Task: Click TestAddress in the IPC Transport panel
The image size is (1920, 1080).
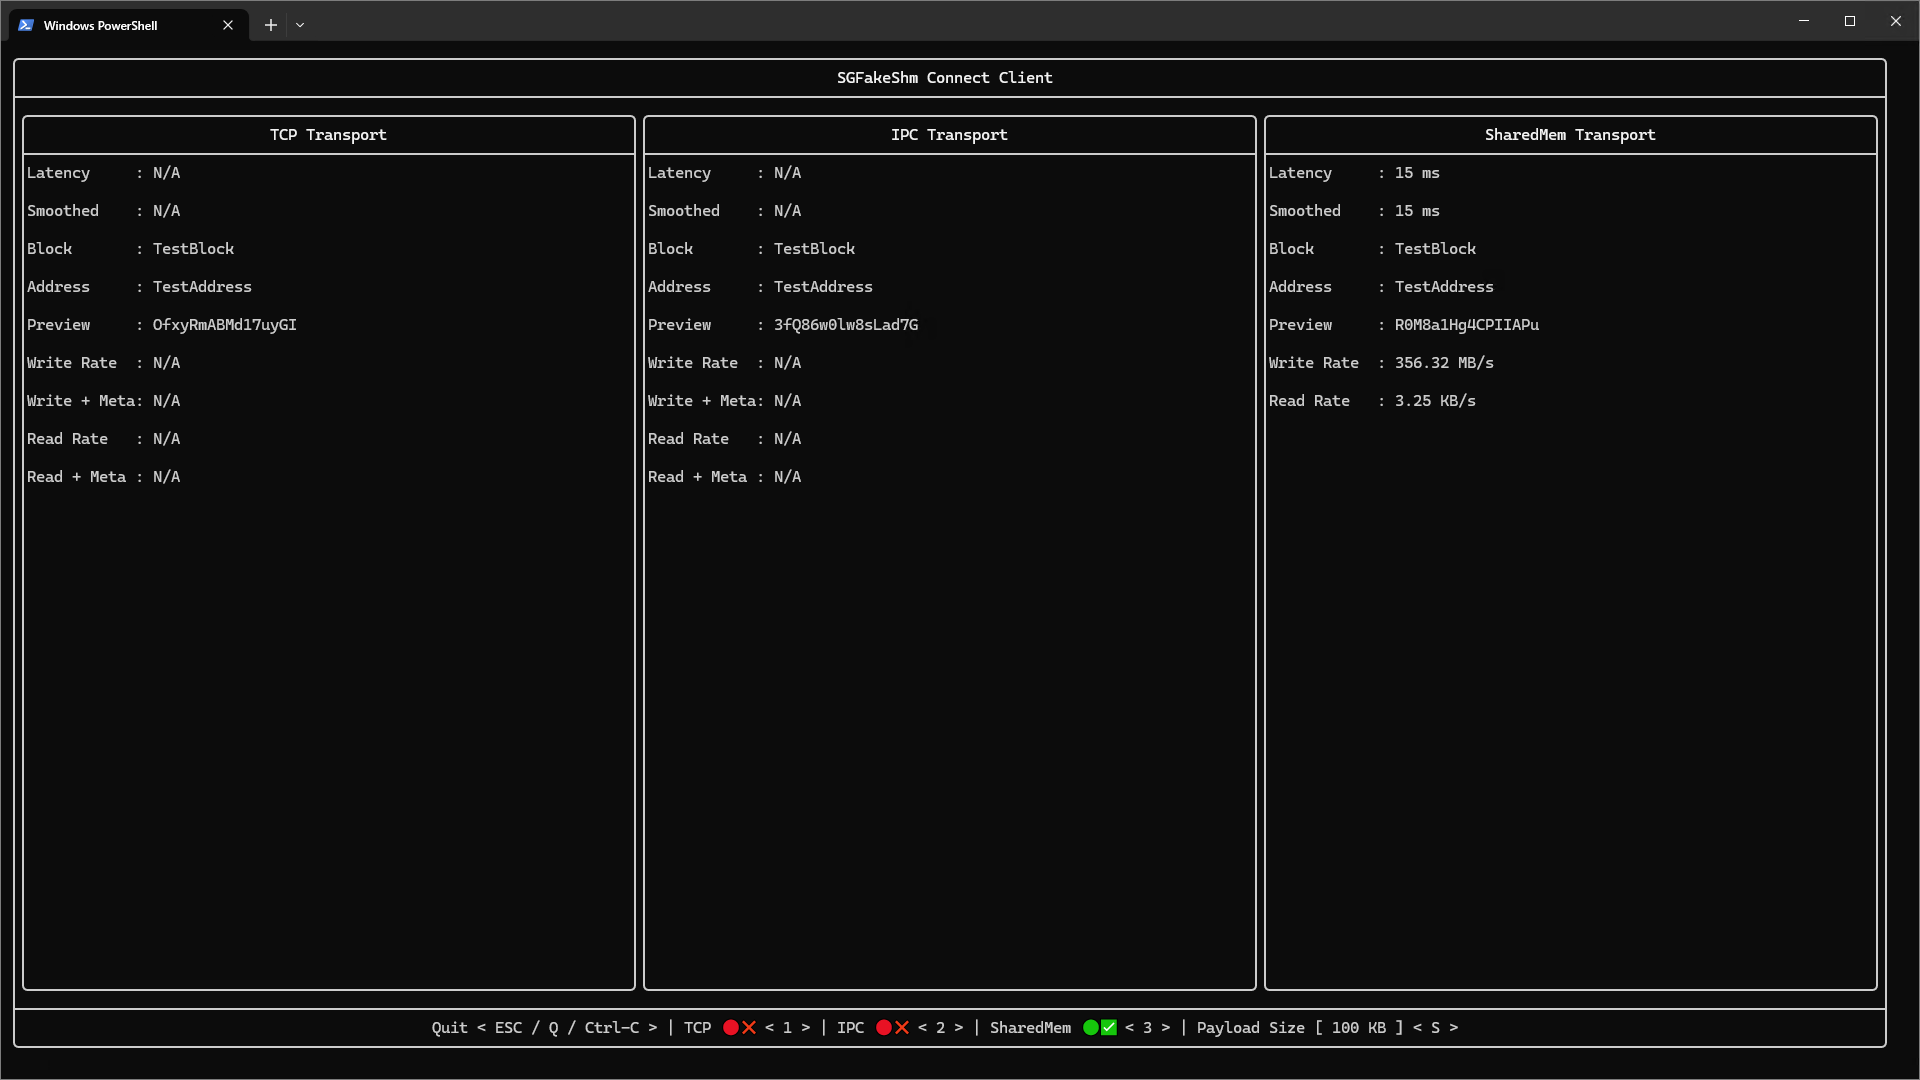Action: pyautogui.click(x=823, y=287)
